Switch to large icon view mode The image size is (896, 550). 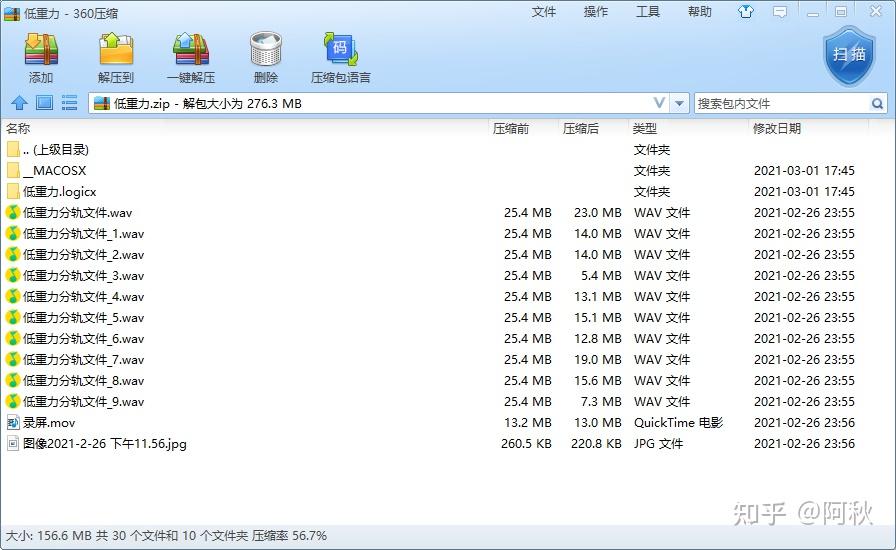[x=45, y=103]
